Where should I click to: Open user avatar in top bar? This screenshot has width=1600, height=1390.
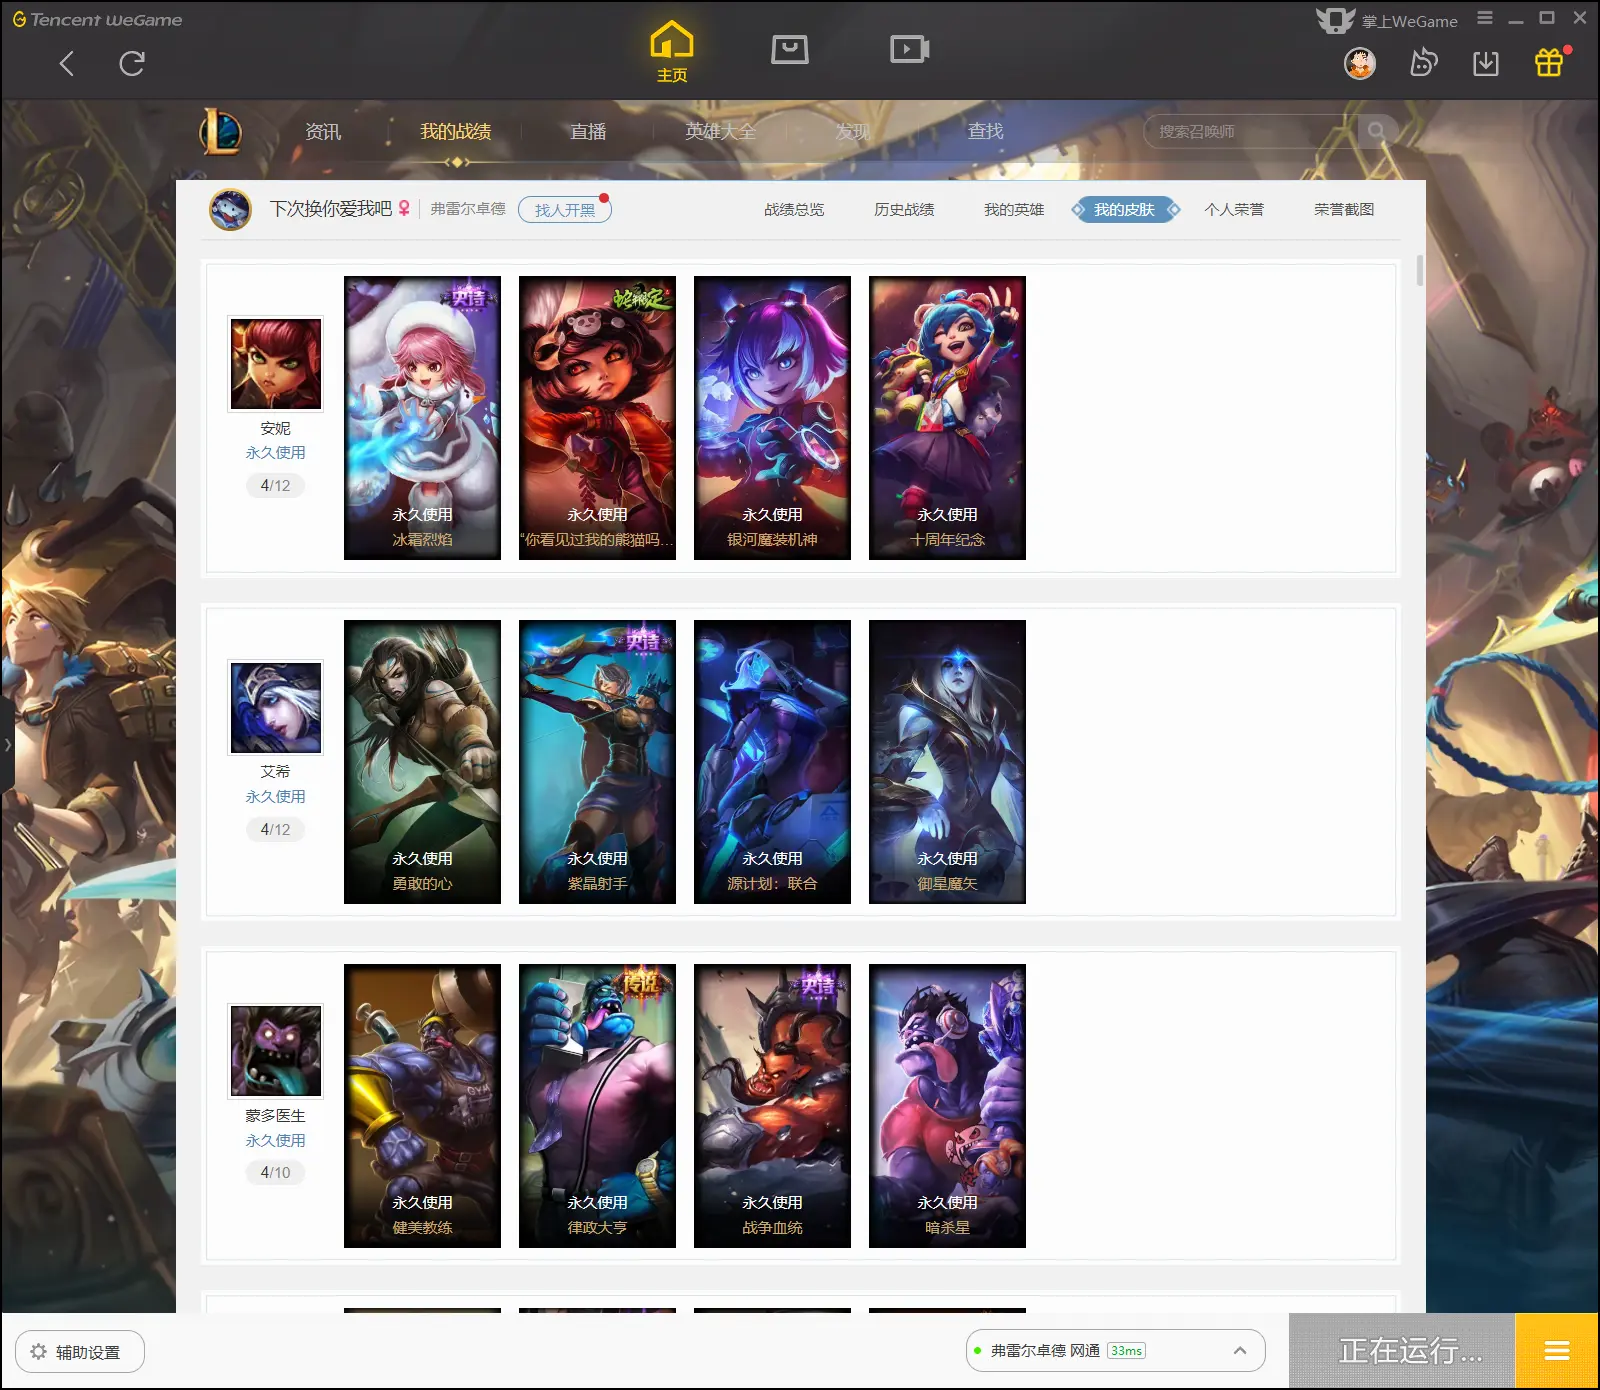tap(1360, 64)
